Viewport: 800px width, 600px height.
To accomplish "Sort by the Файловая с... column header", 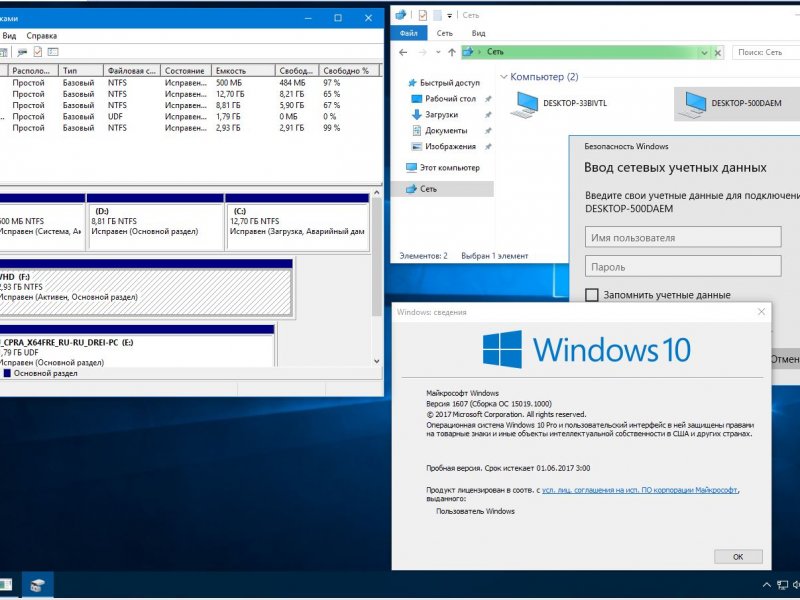I will coord(132,70).
